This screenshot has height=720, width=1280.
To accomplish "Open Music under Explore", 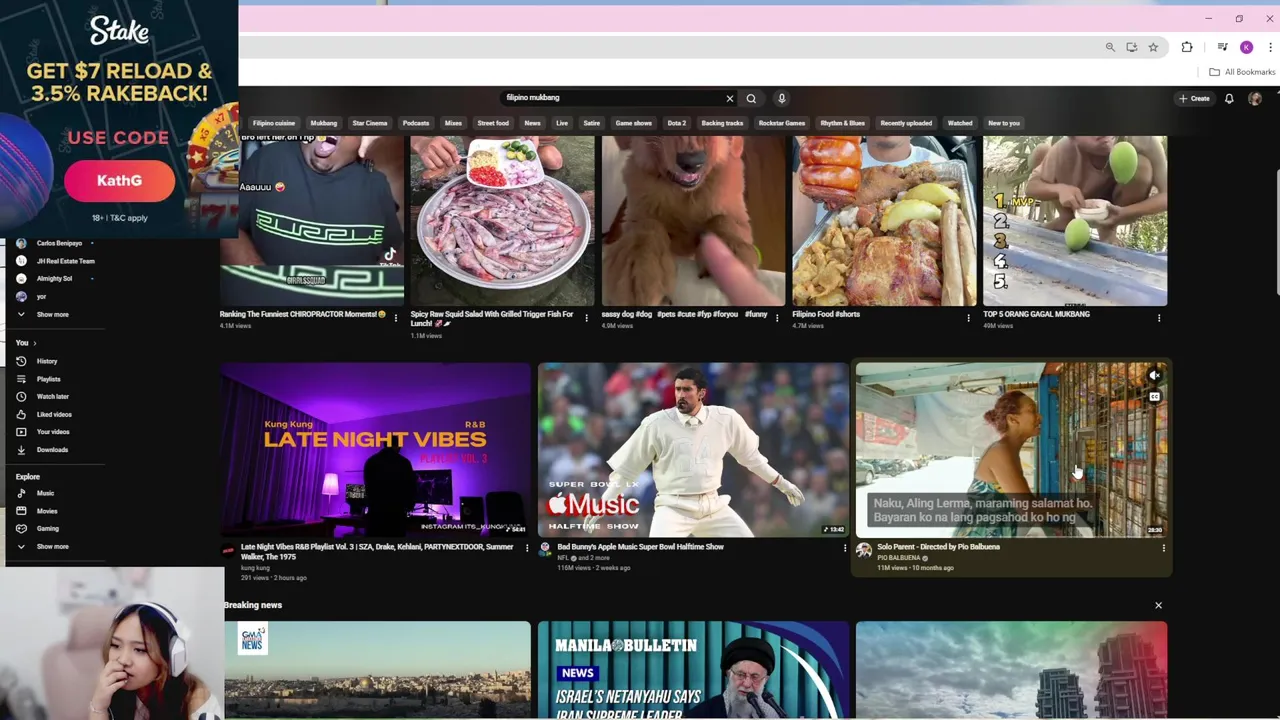I will point(45,493).
